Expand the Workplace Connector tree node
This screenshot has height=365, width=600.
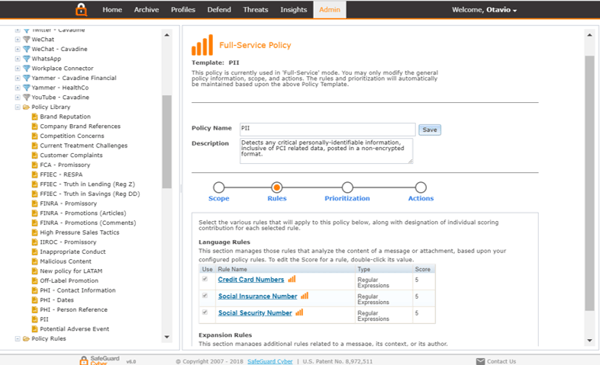pyautogui.click(x=18, y=68)
